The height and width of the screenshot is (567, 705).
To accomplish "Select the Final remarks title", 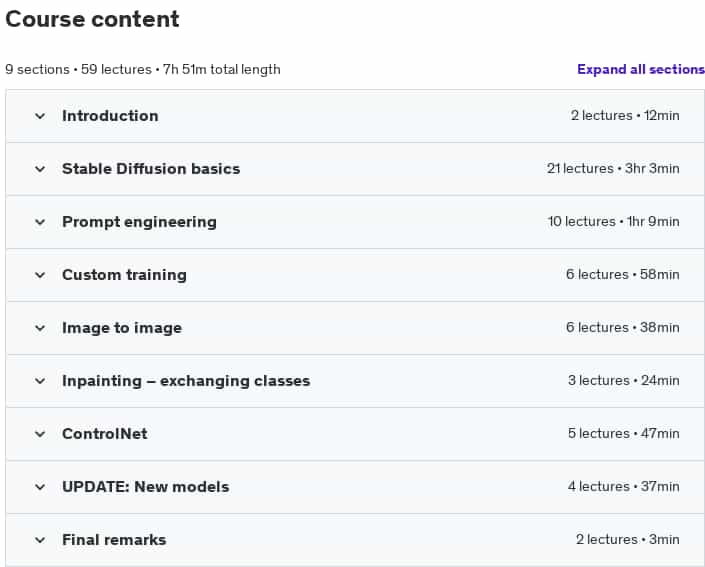I will [114, 540].
